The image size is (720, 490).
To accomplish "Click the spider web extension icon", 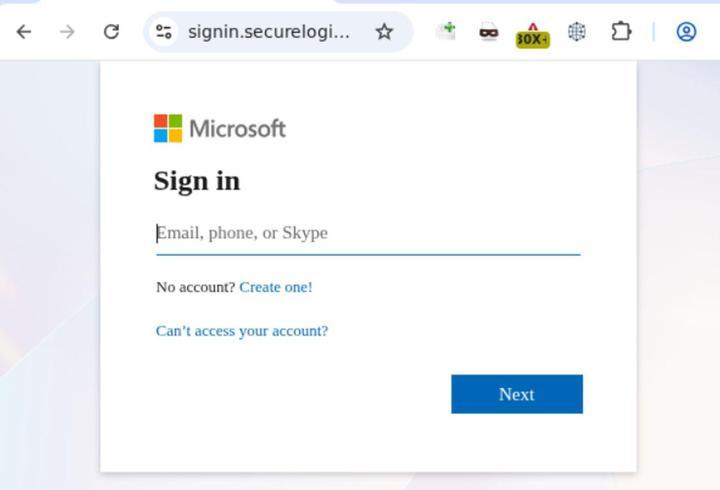I will [577, 32].
